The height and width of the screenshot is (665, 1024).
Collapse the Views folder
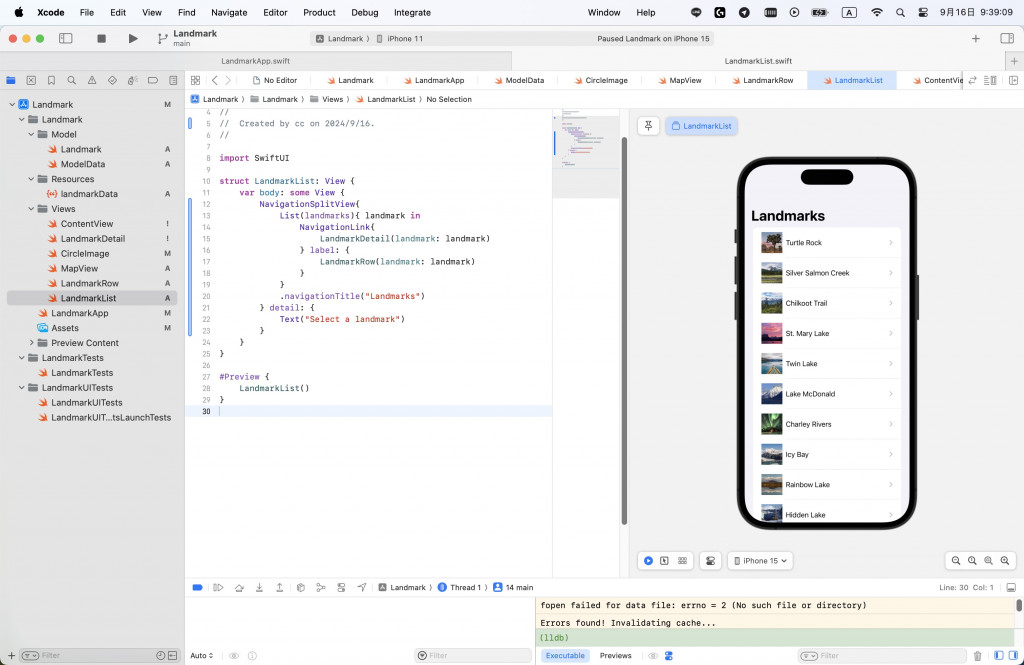(31, 209)
